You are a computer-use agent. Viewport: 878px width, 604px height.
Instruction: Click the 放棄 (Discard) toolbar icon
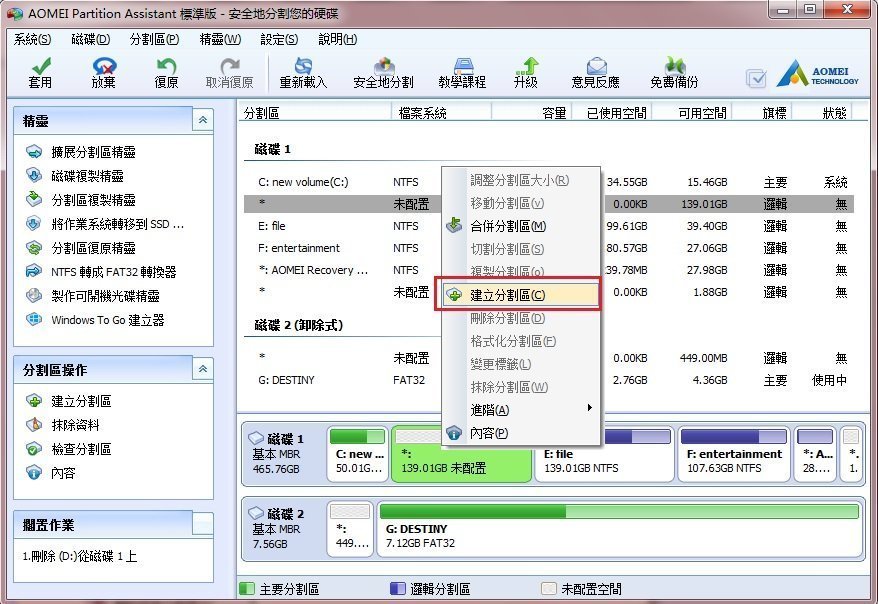pos(104,73)
